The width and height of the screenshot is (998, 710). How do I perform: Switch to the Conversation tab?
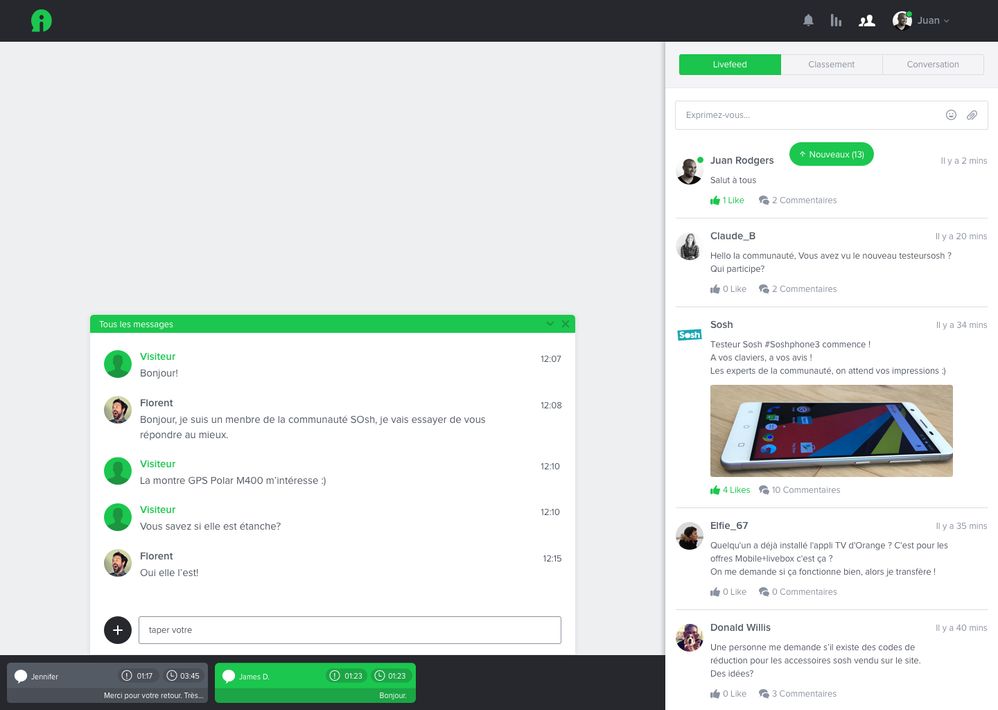(932, 64)
